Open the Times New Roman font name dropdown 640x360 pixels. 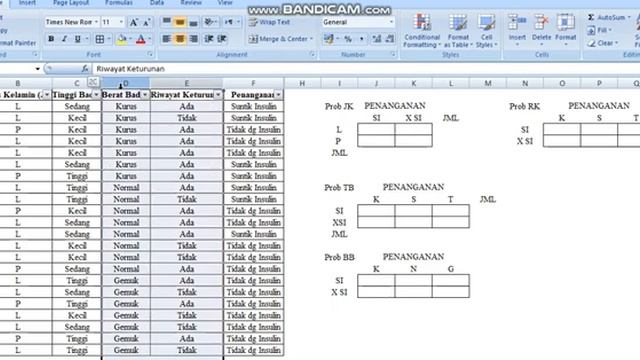point(96,22)
